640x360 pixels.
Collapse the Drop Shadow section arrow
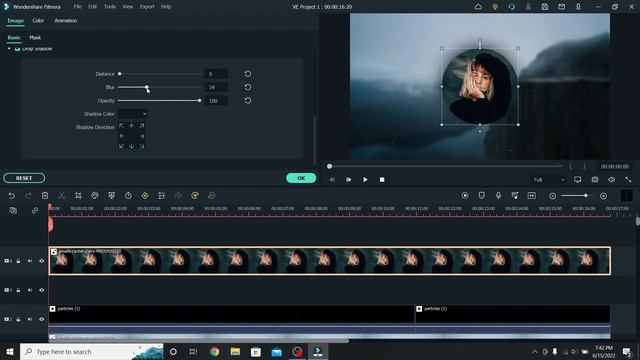coord(9,49)
